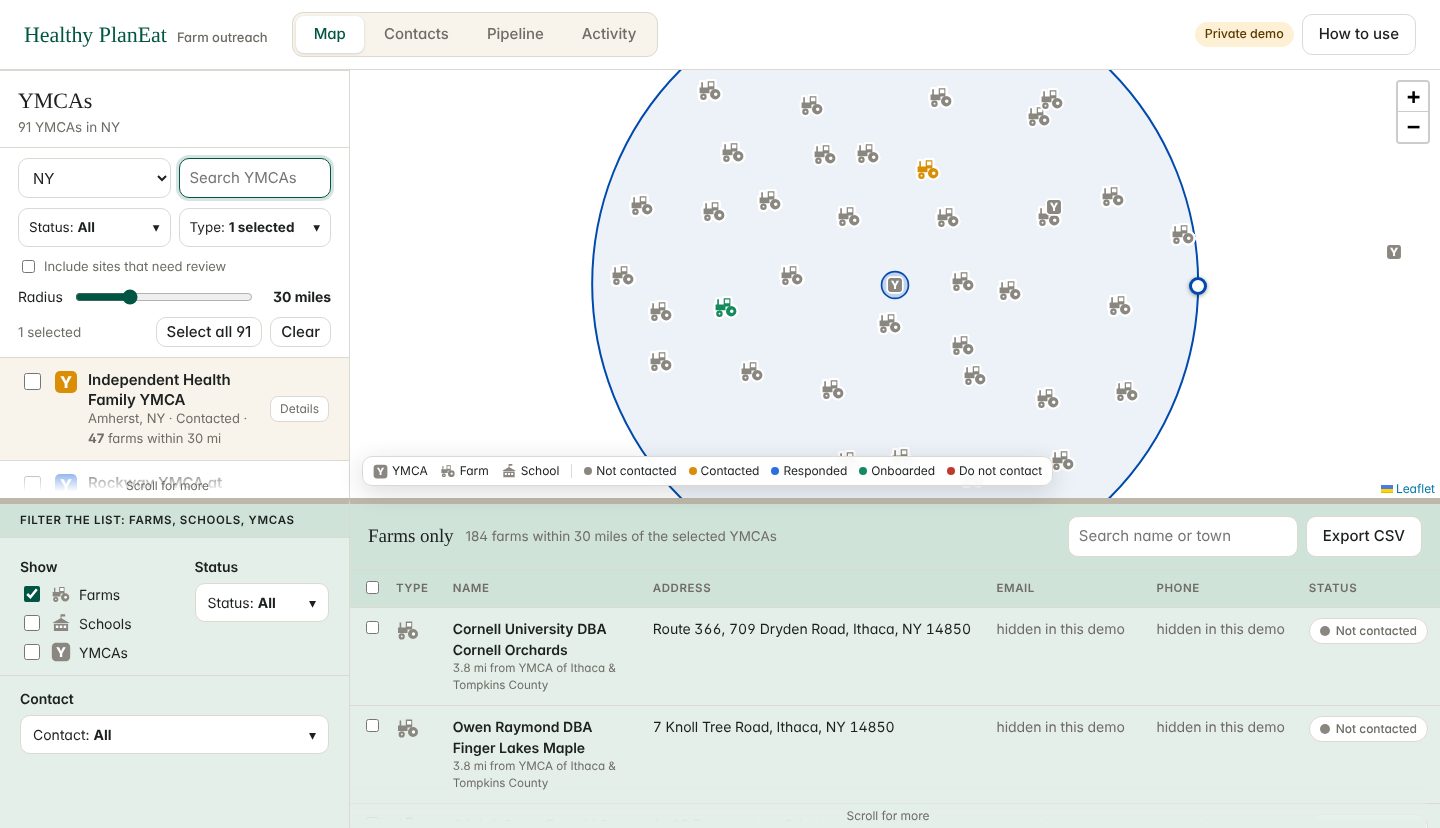Screen dimensions: 1440x828
Task: Click the school icon beside Schools filter
Action: [x=61, y=624]
